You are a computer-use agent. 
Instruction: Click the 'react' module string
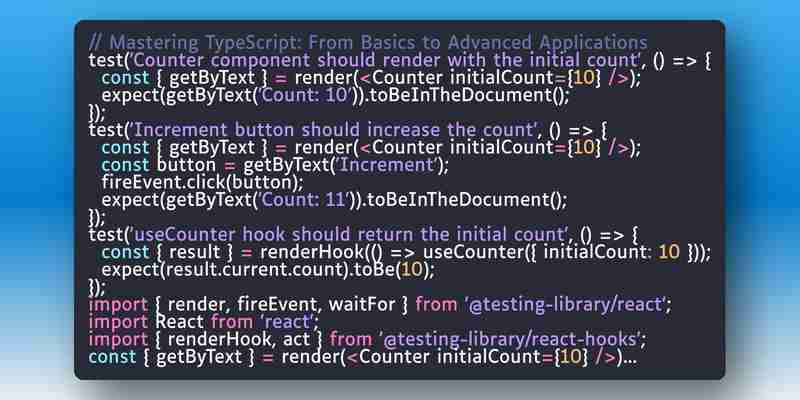(286, 322)
